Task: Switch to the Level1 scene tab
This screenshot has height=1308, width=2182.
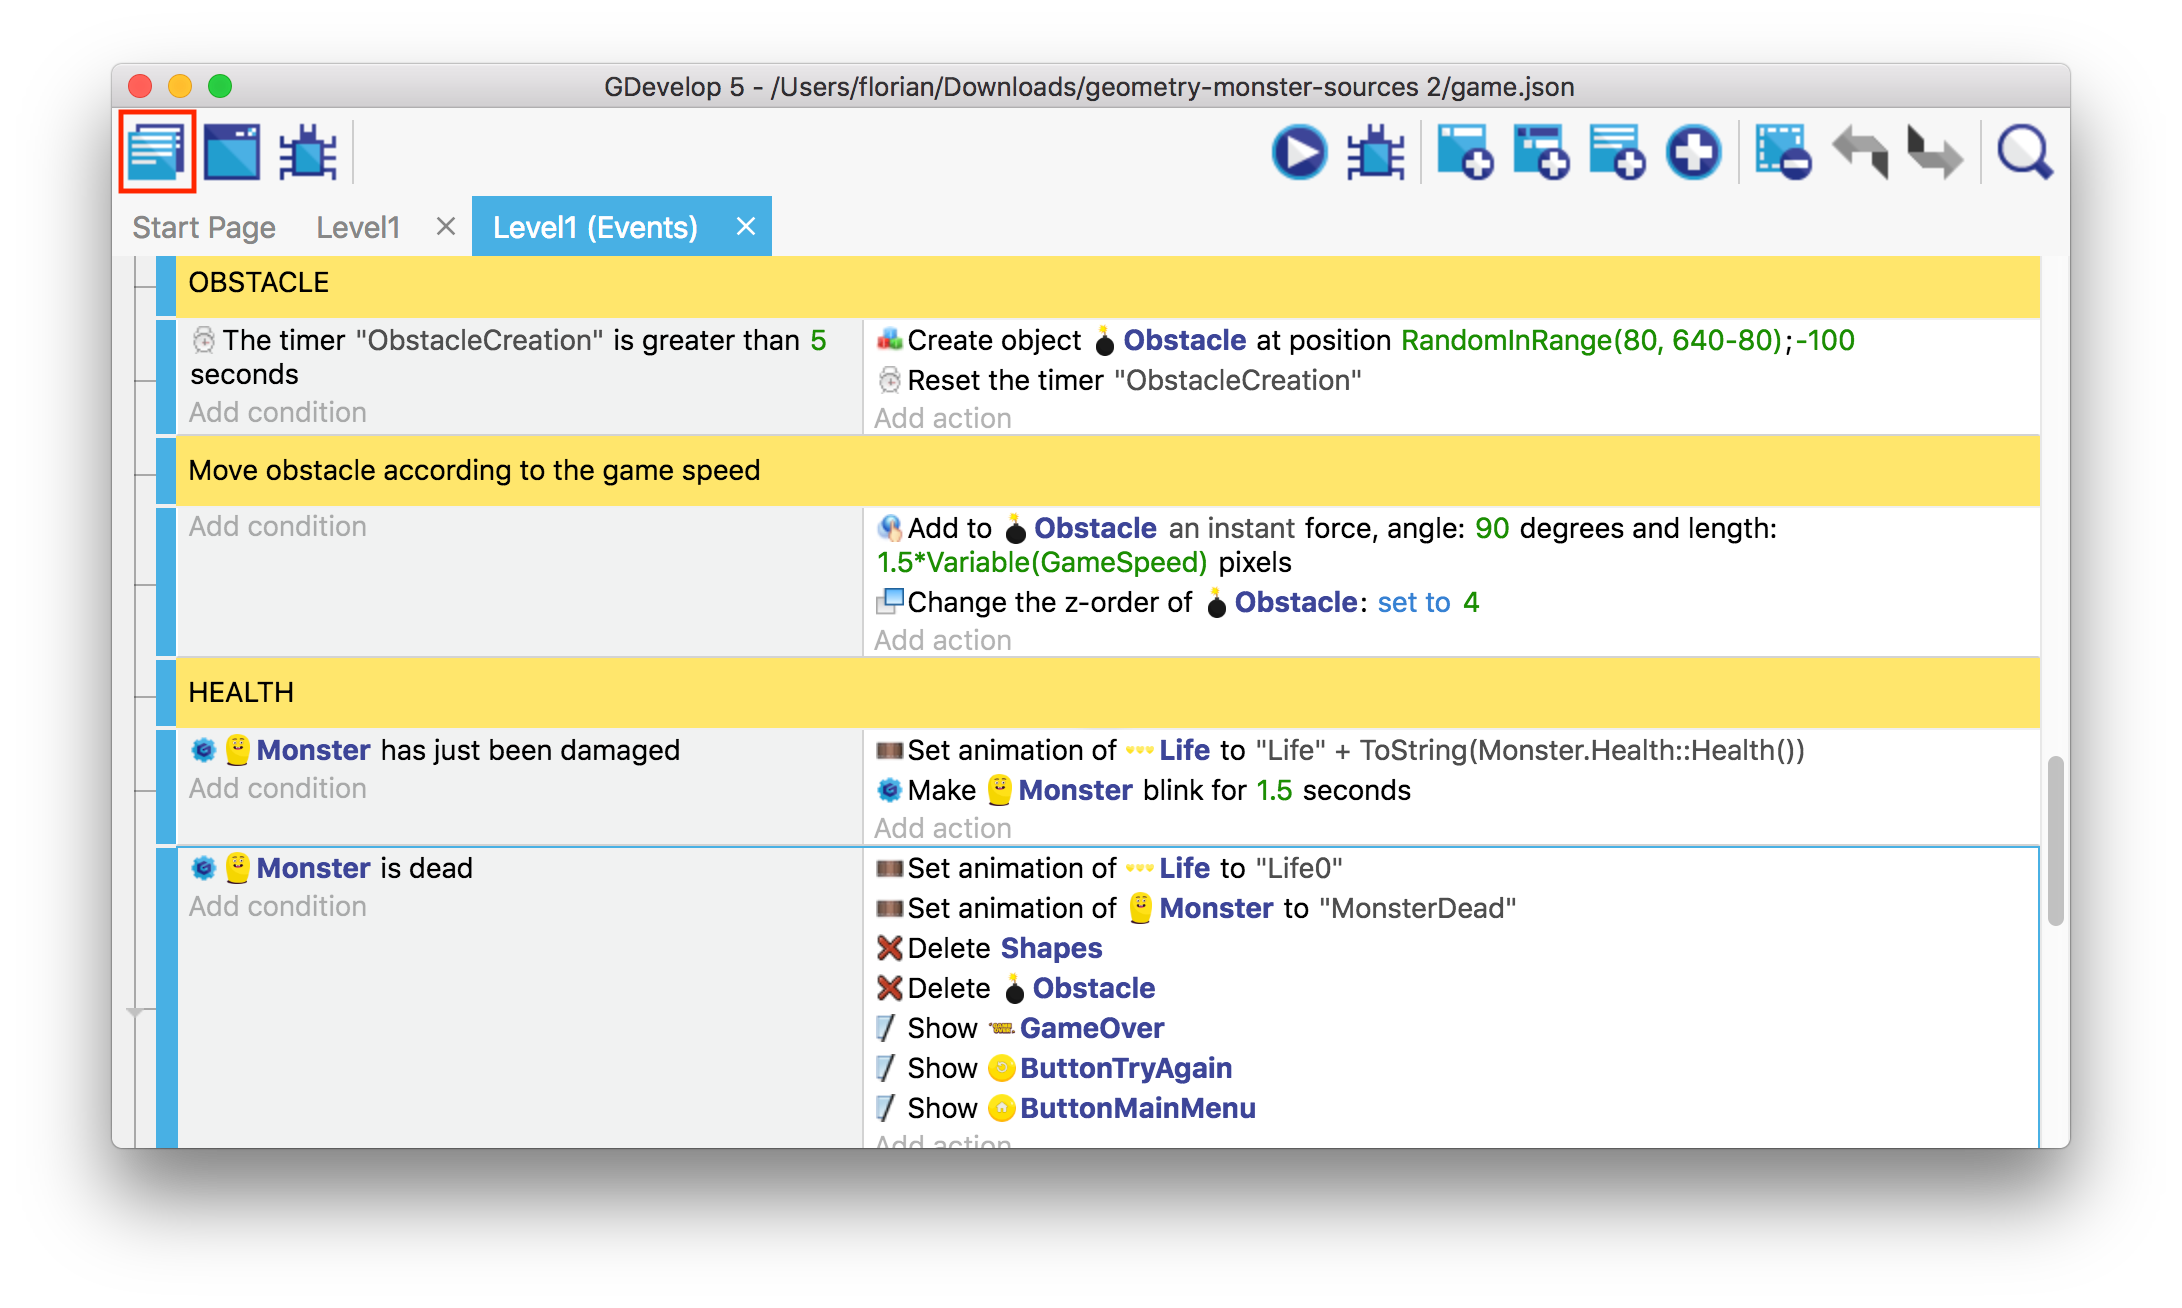Action: (x=358, y=227)
